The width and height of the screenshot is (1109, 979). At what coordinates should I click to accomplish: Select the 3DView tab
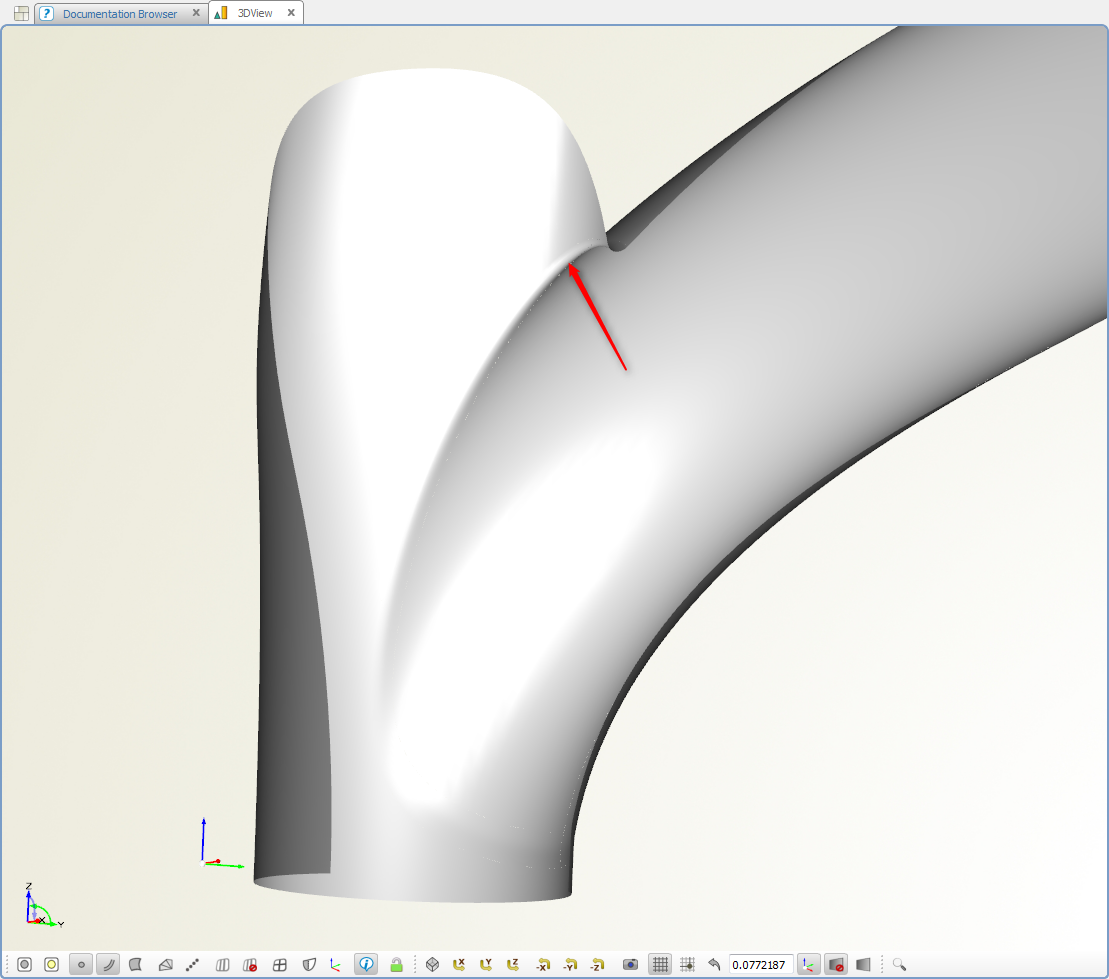(x=255, y=13)
